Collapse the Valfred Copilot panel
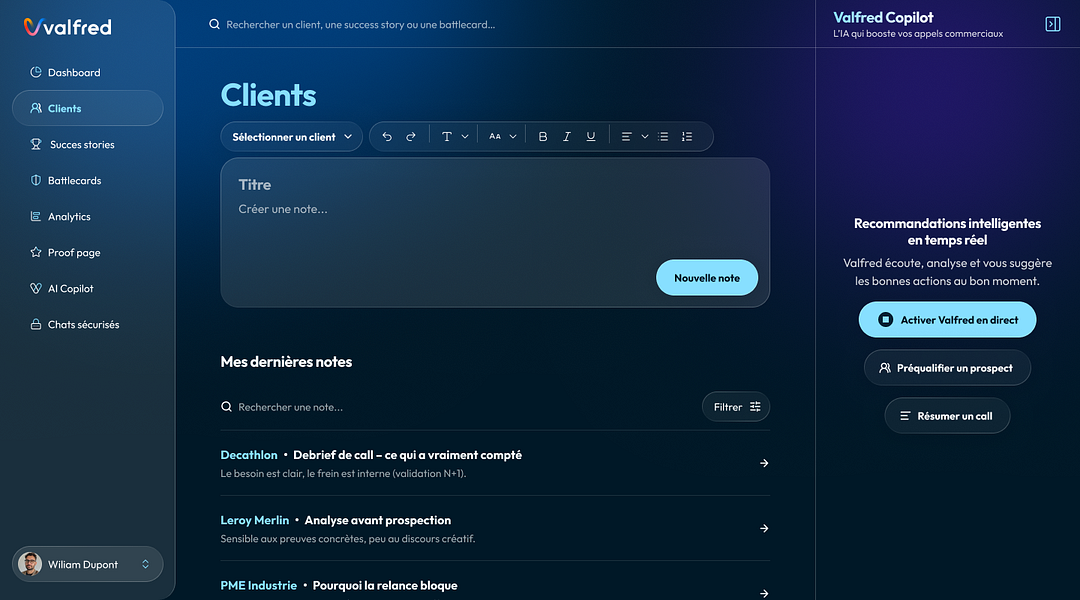1080x600 pixels. coord(1052,24)
